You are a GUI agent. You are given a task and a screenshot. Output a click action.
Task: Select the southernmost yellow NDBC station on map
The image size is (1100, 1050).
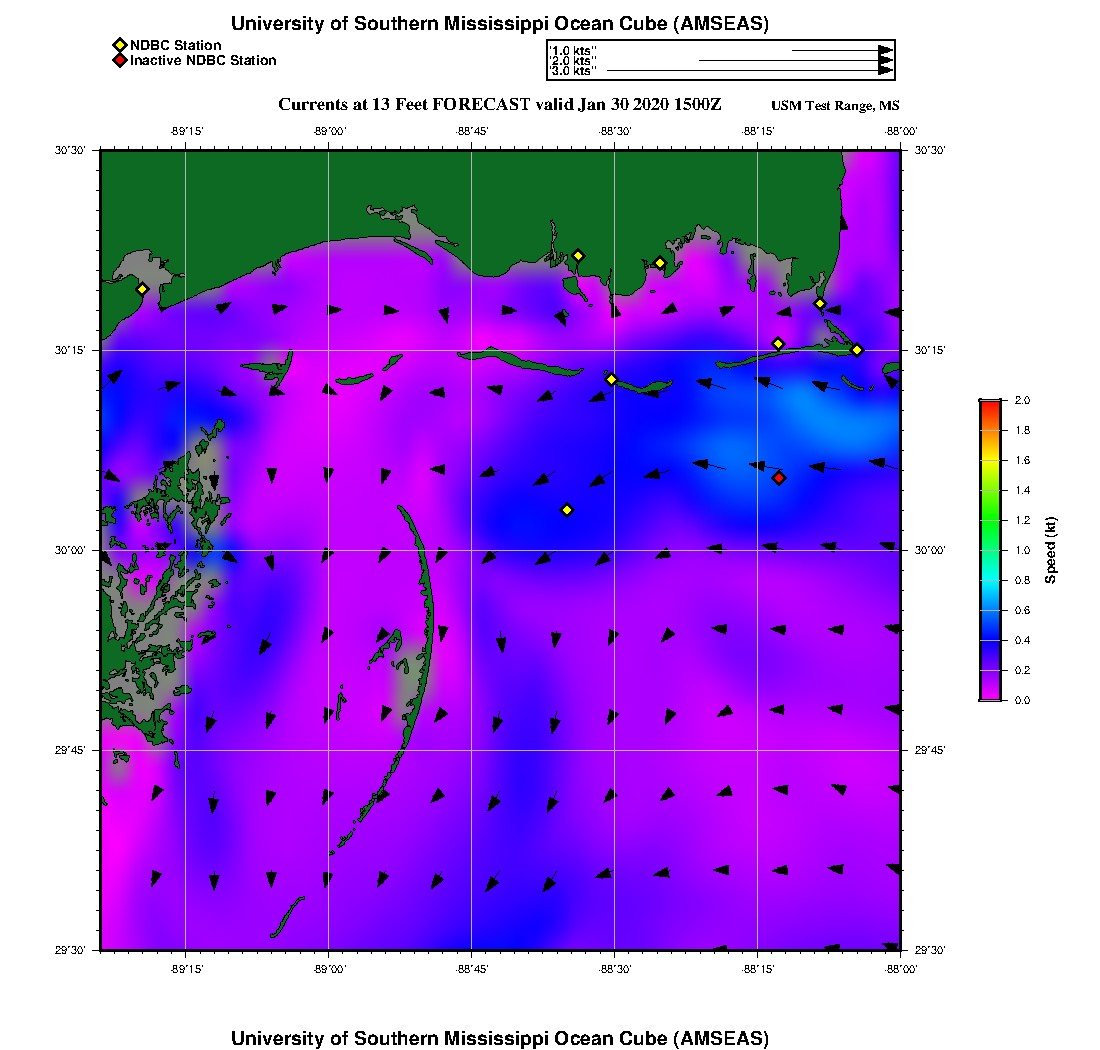click(567, 510)
